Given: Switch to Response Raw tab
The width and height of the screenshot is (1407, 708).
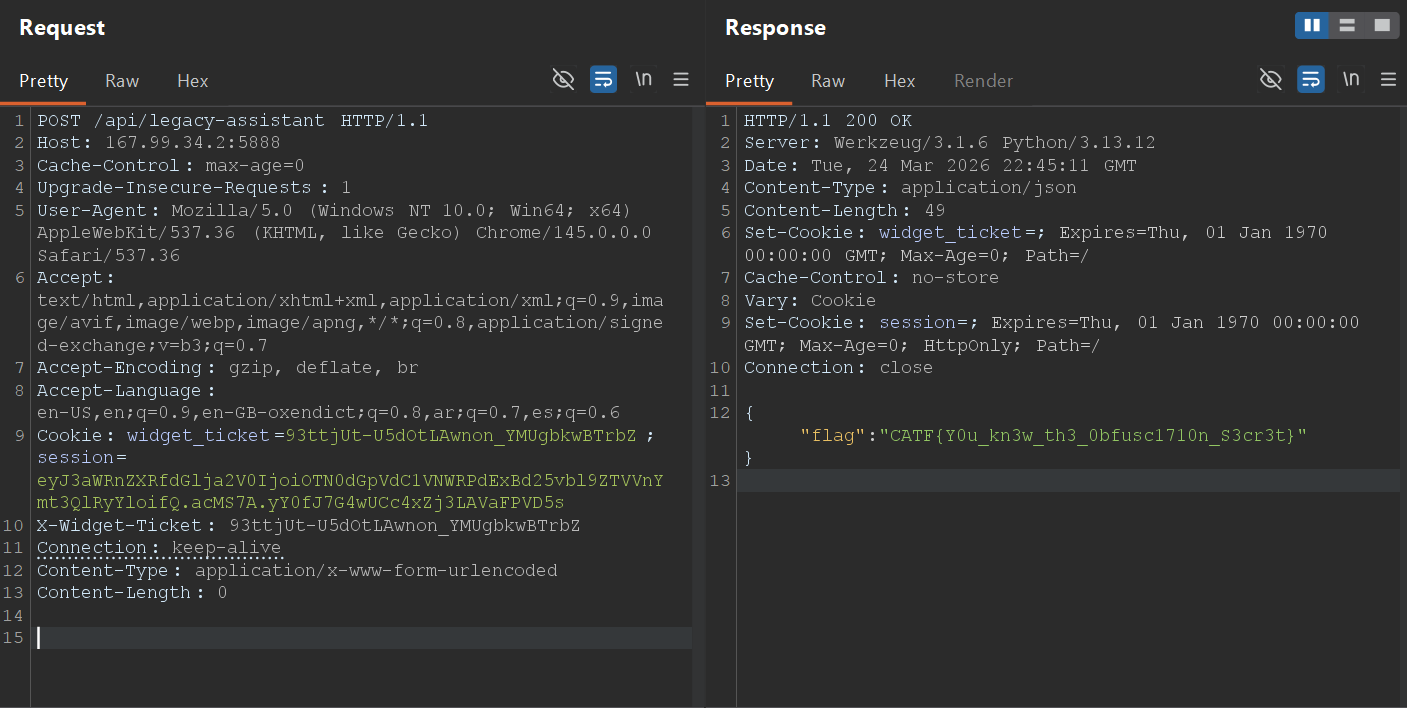Looking at the screenshot, I should [x=828, y=81].
